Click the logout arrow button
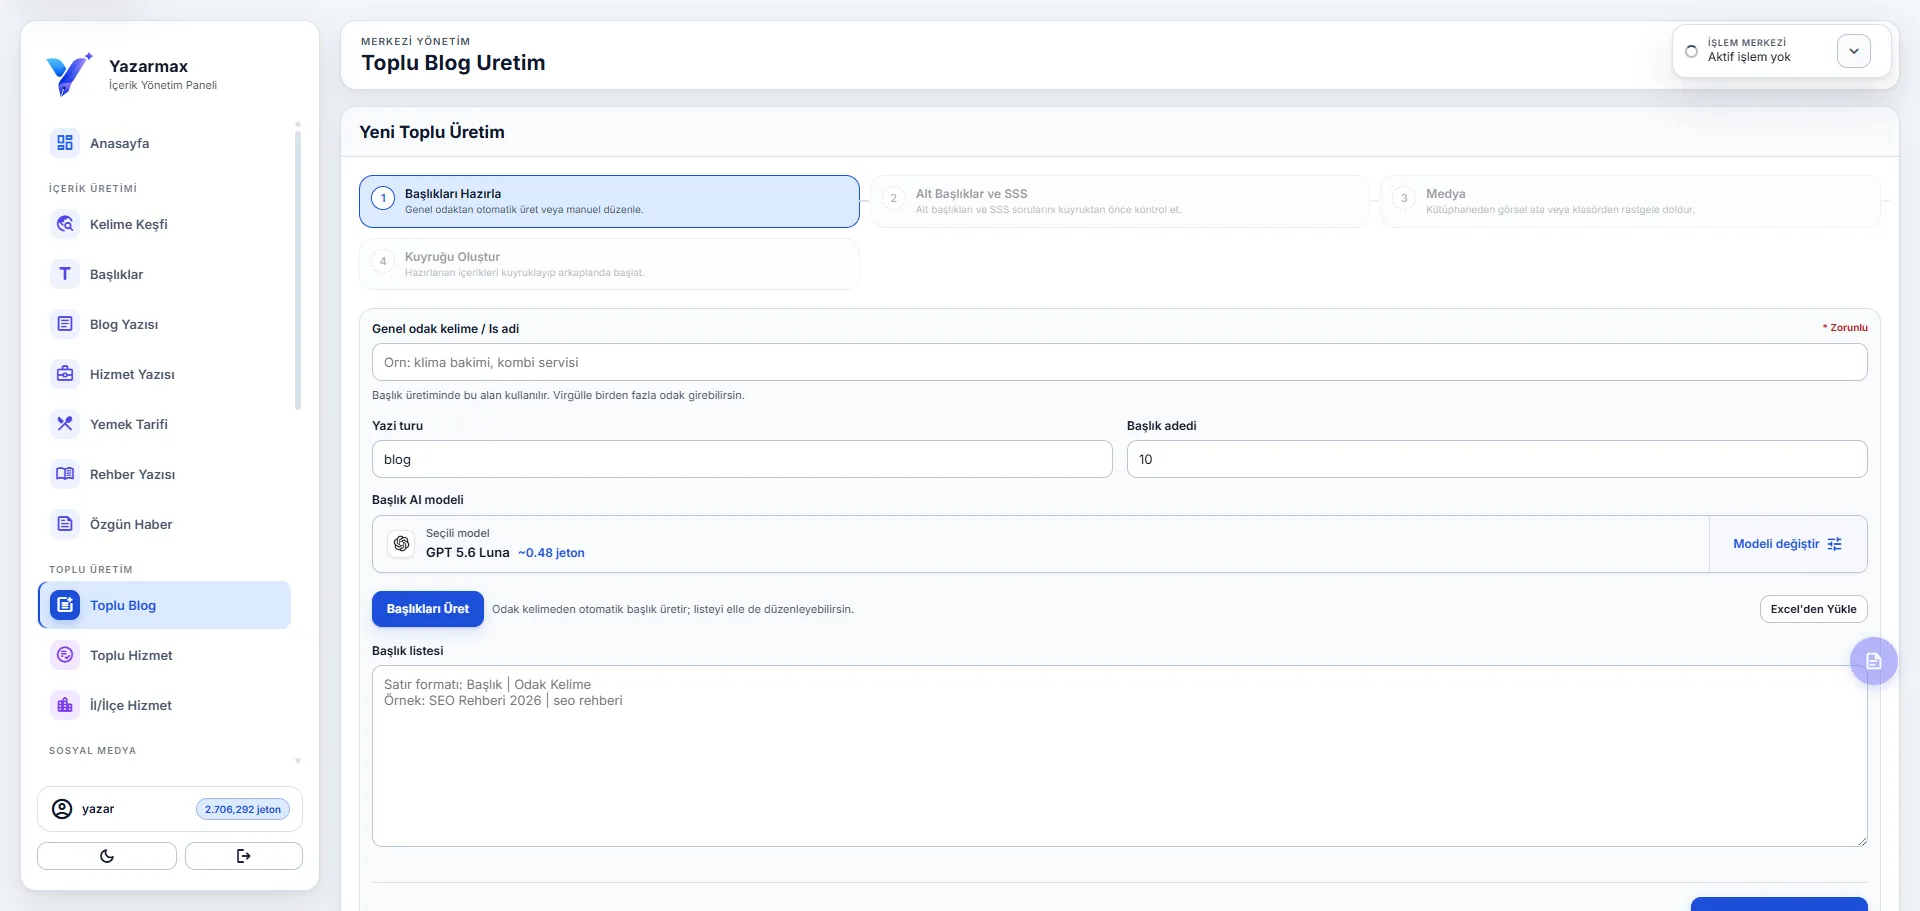 (244, 856)
